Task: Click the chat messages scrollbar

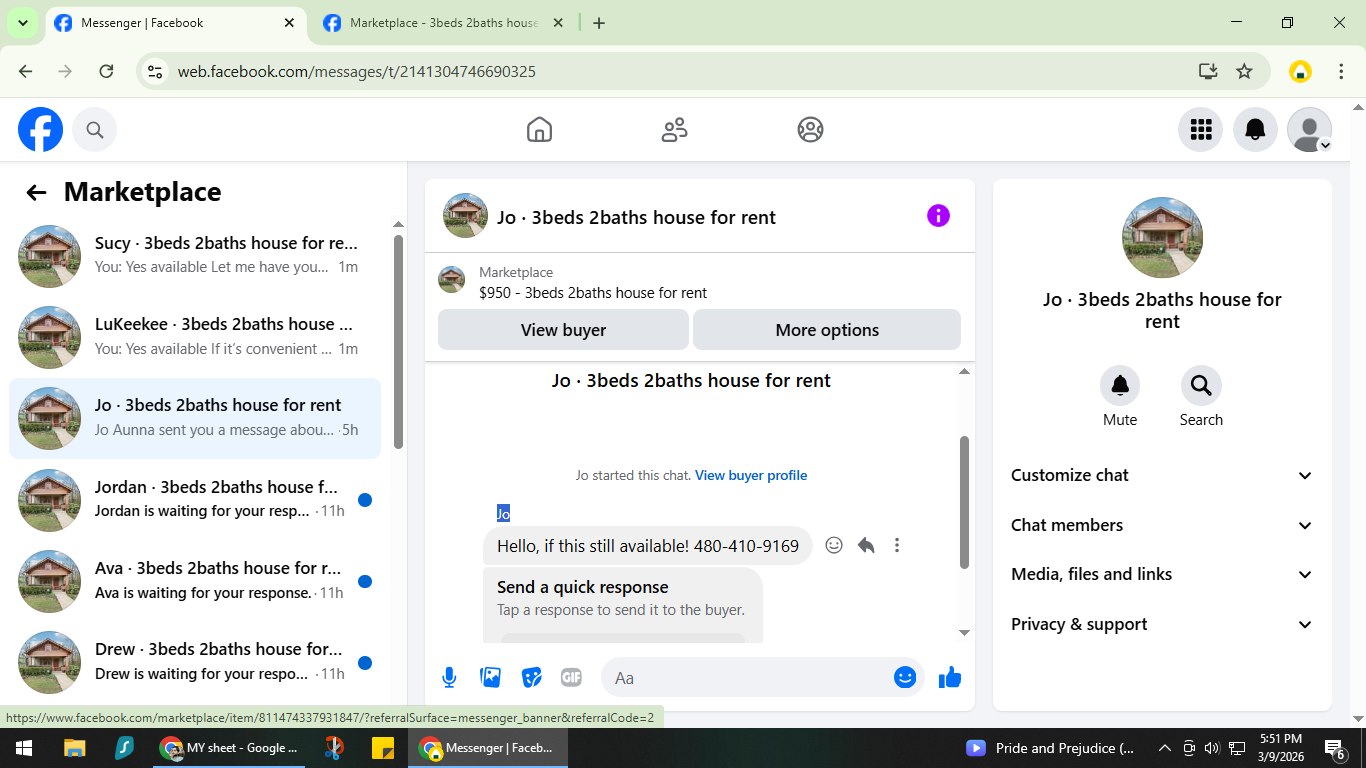Action: click(964, 502)
